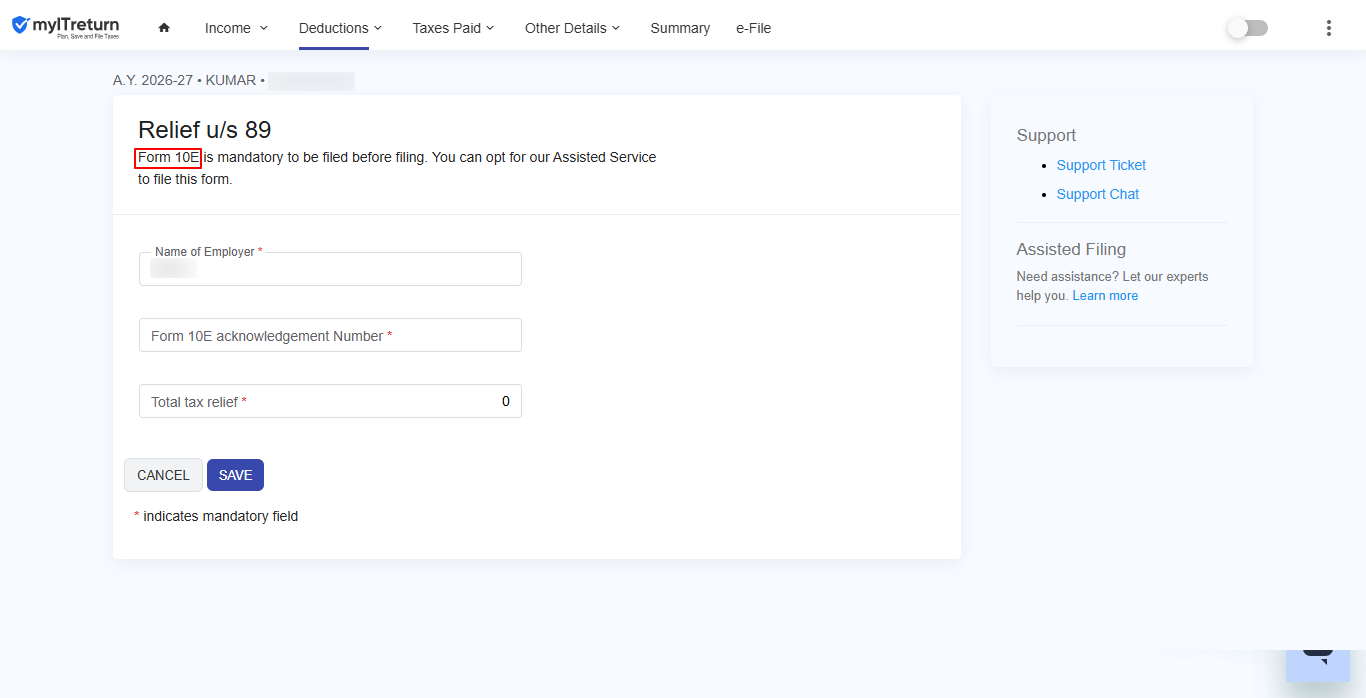
Task: Focus the Name of Employer field
Action: tap(330, 269)
